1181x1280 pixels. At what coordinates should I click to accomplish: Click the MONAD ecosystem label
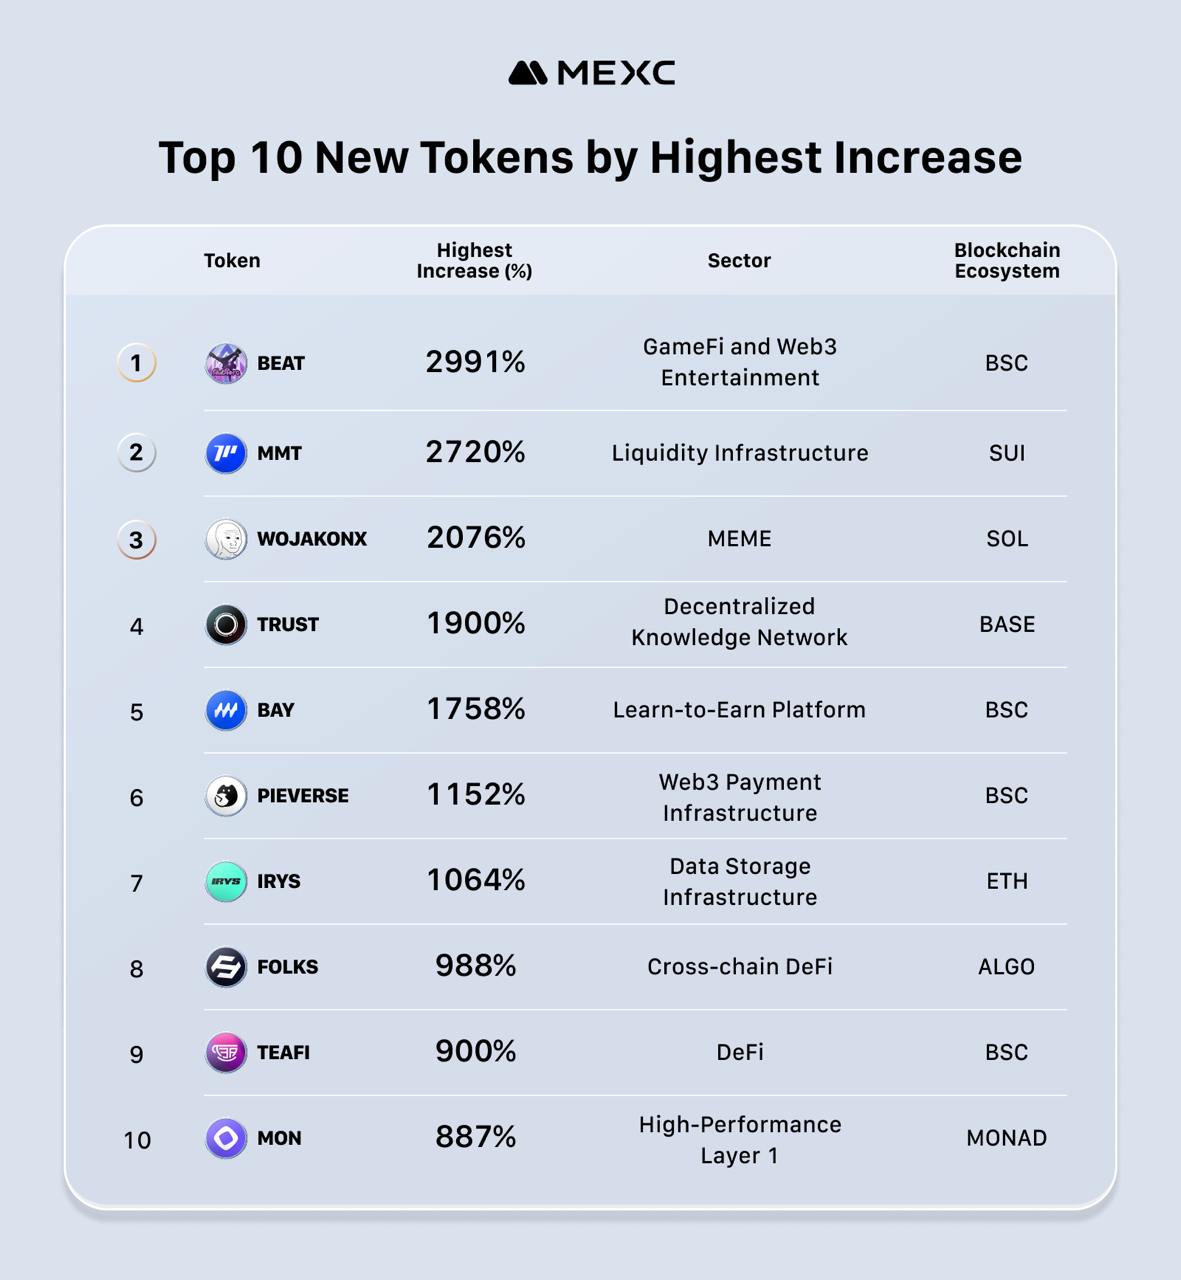coord(1006,1138)
